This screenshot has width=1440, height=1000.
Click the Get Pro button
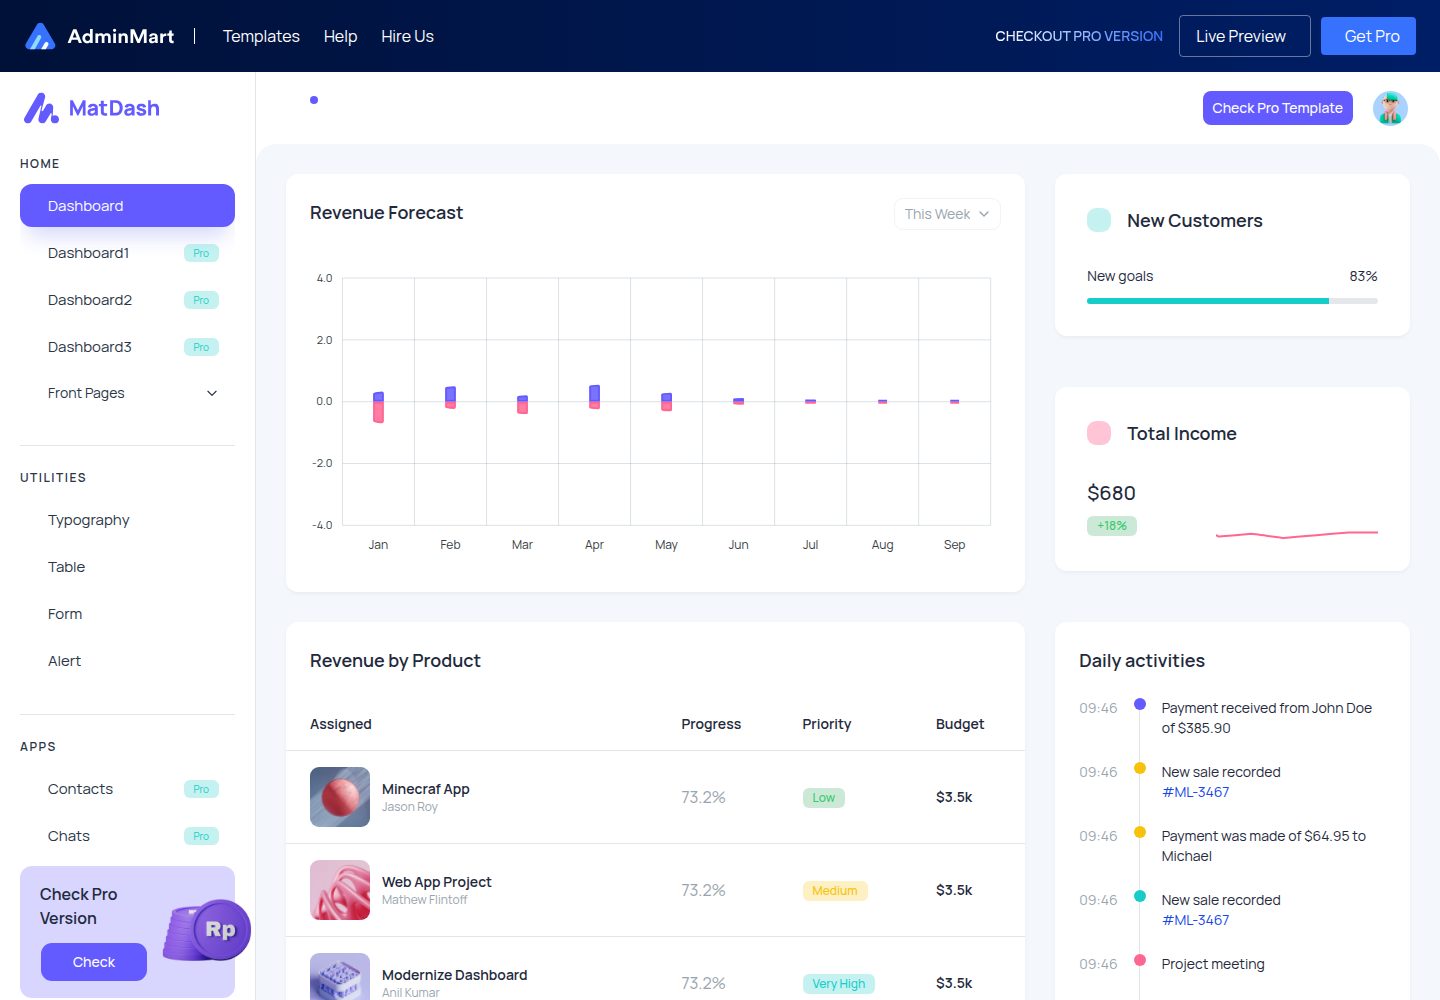pos(1368,36)
